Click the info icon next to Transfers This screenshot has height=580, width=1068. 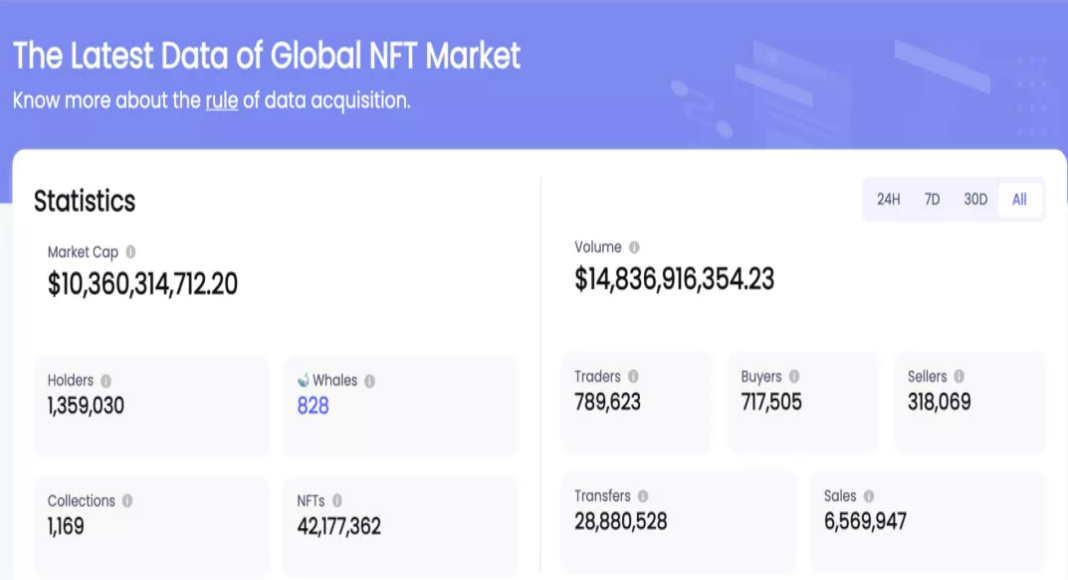pos(643,496)
